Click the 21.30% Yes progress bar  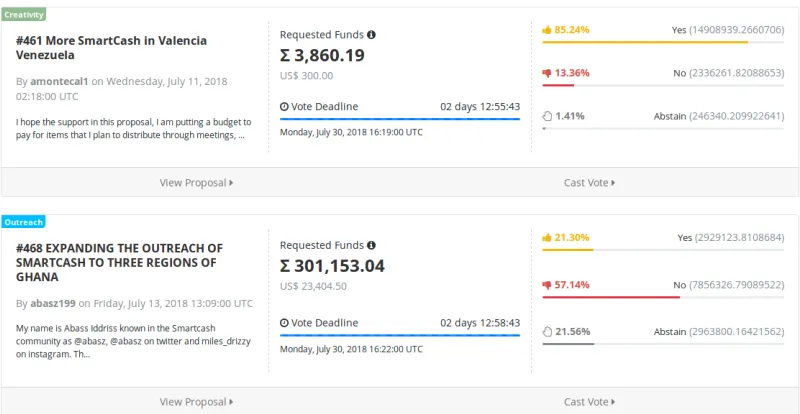click(x=663, y=250)
